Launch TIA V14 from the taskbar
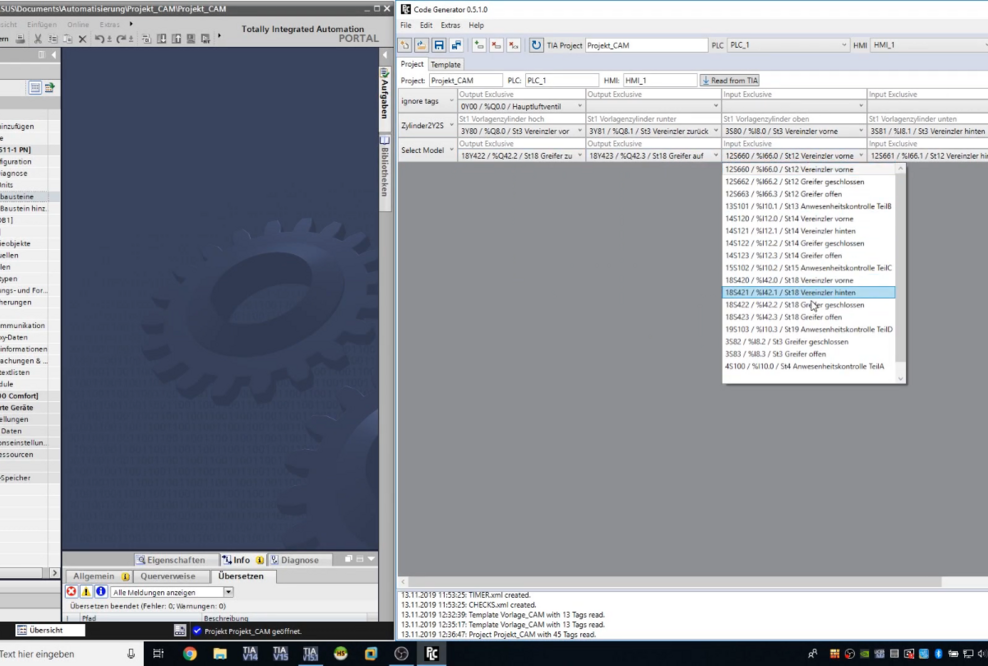The image size is (988, 666). (250, 654)
